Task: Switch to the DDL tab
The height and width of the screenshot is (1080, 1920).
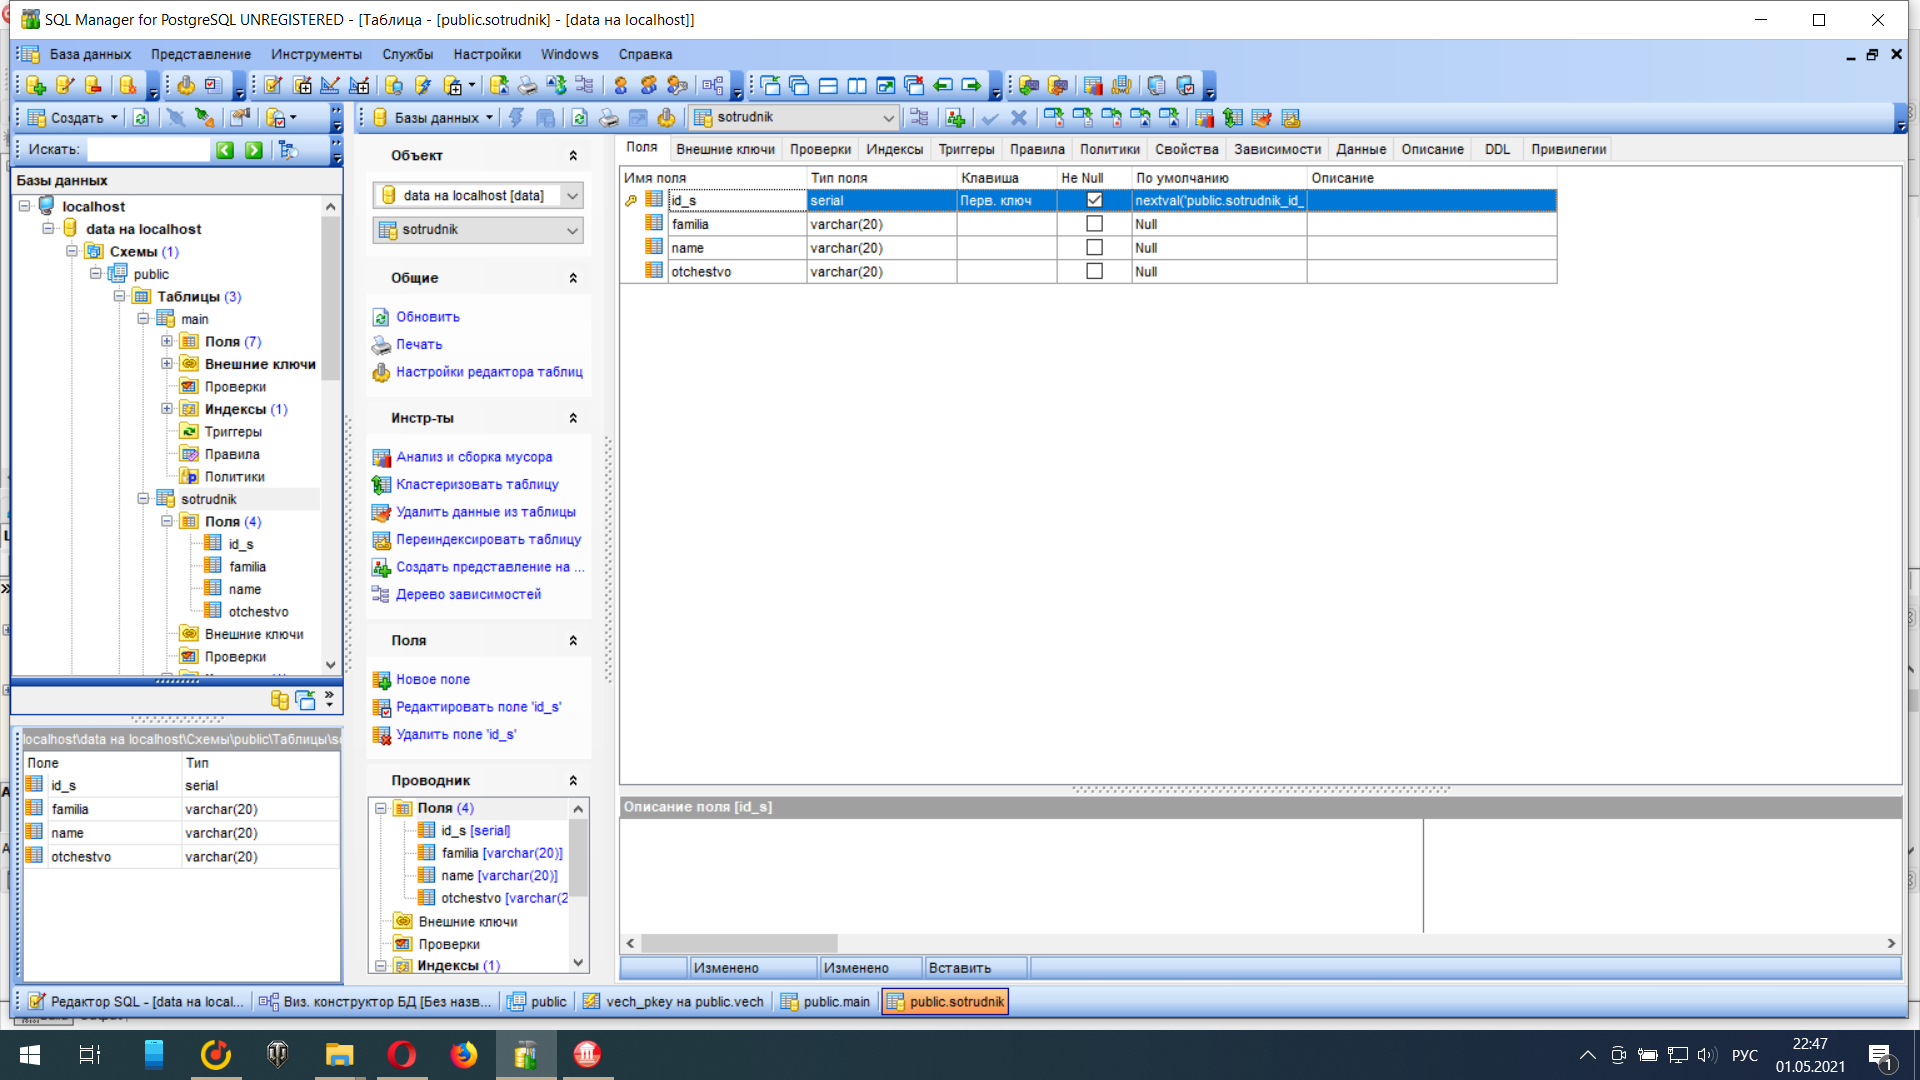Action: tap(1497, 149)
